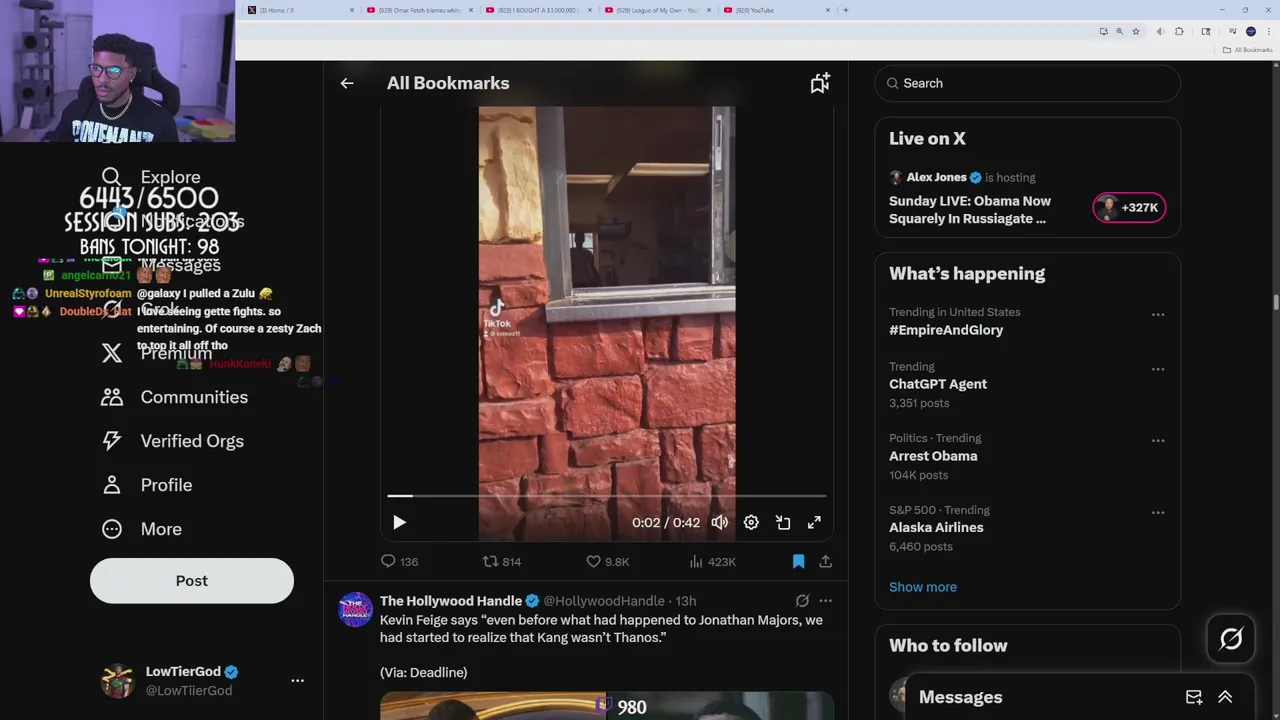This screenshot has width=1280, height=720.
Task: Open the Arrest Obama trend
Action: point(933,456)
